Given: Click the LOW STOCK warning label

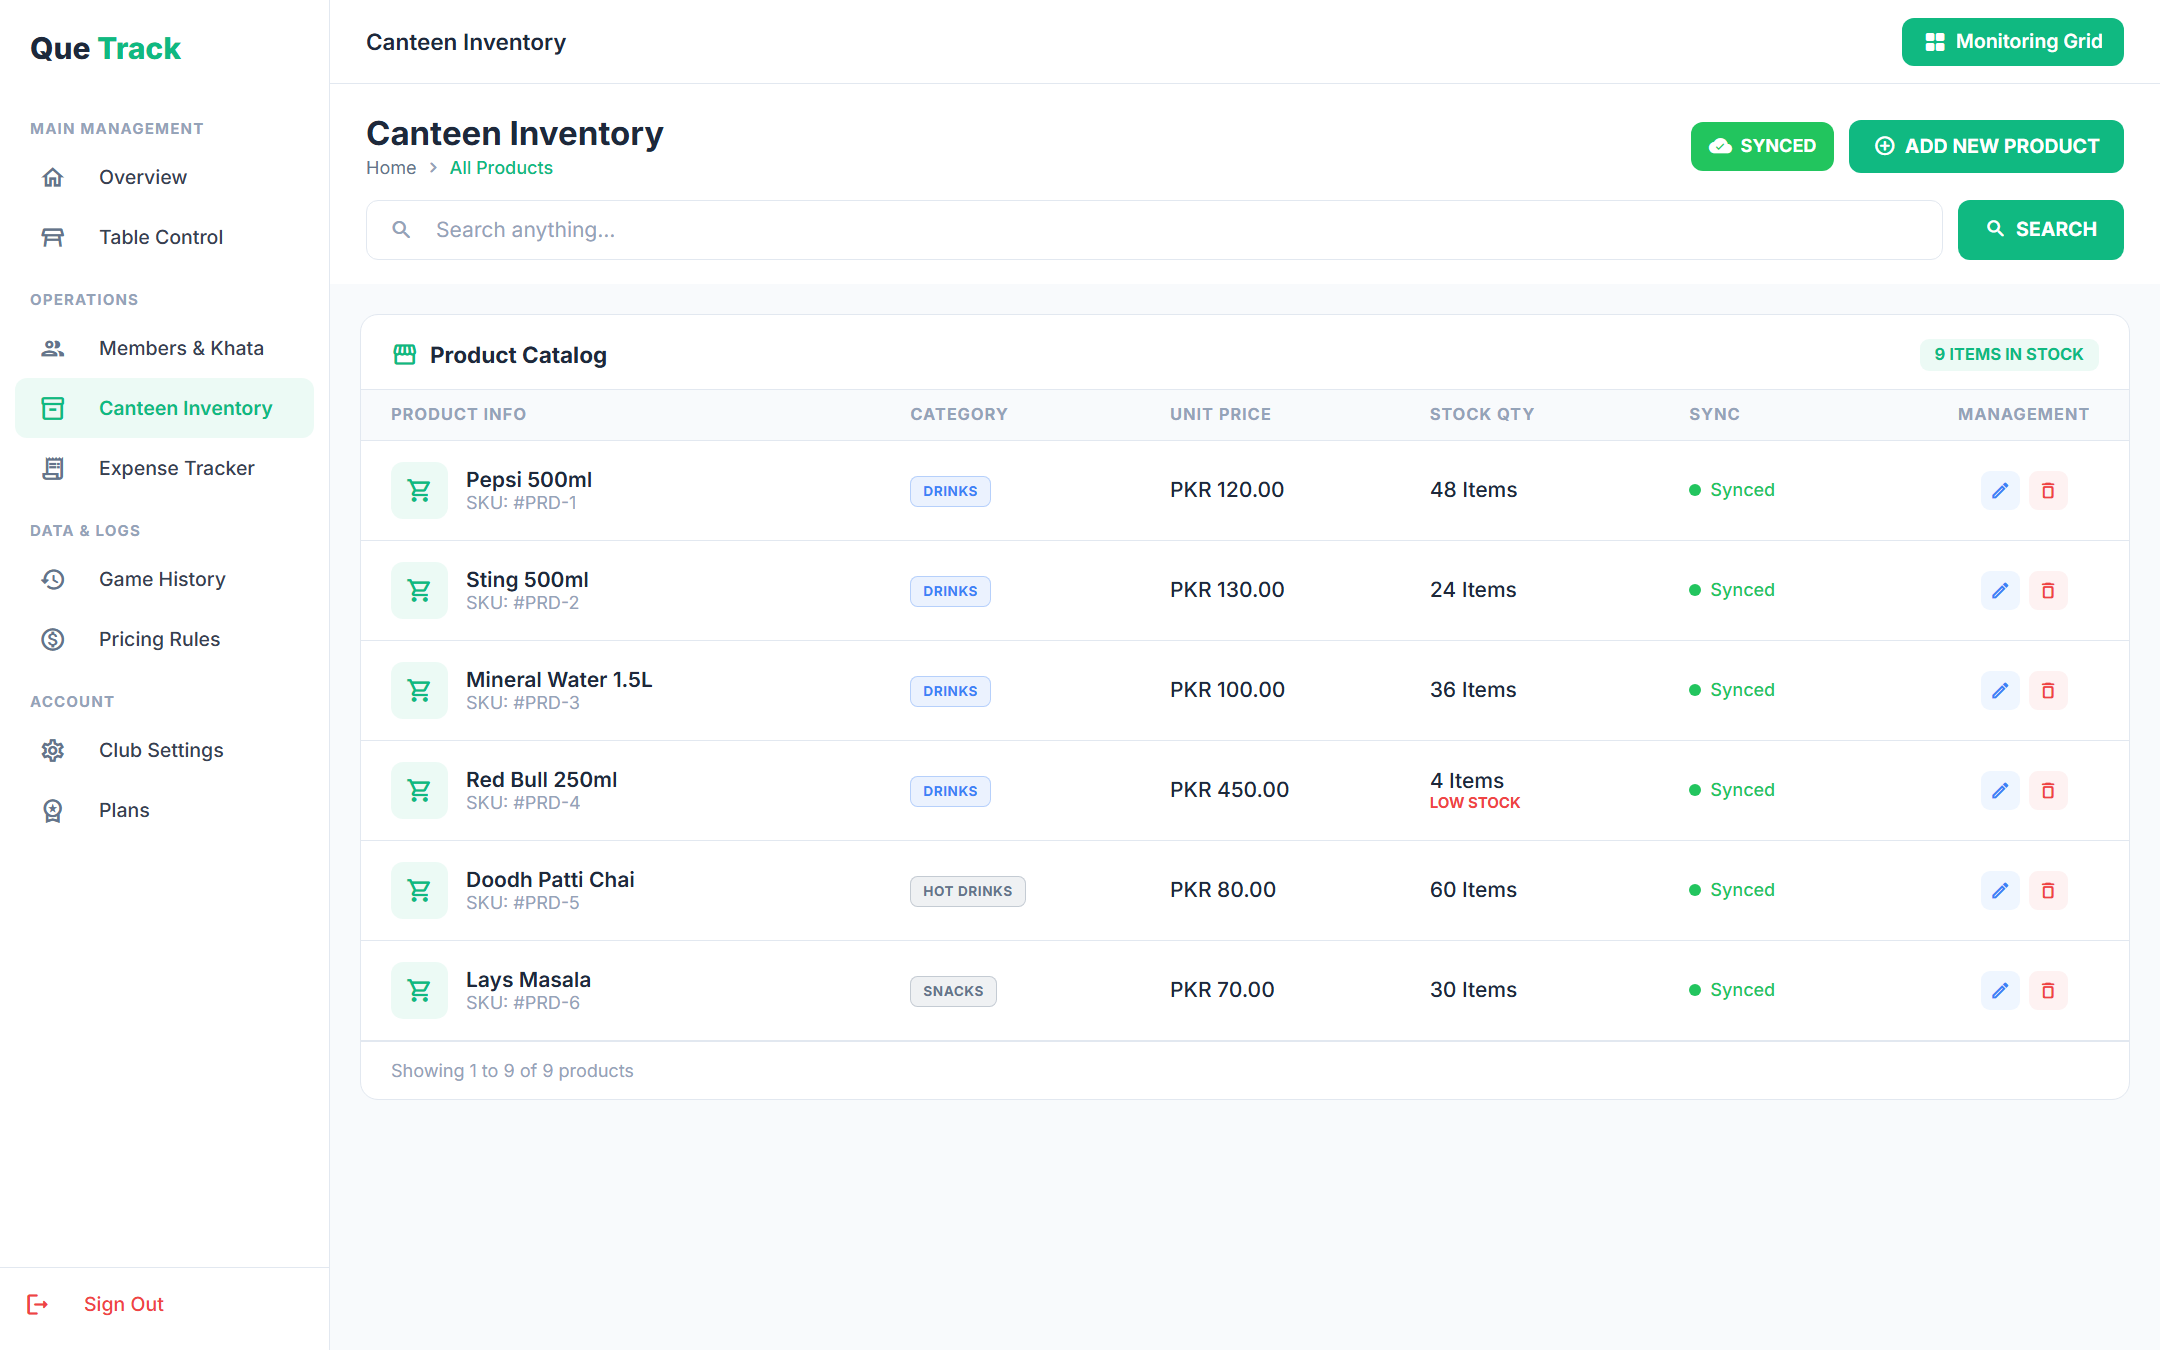Looking at the screenshot, I should point(1474,803).
